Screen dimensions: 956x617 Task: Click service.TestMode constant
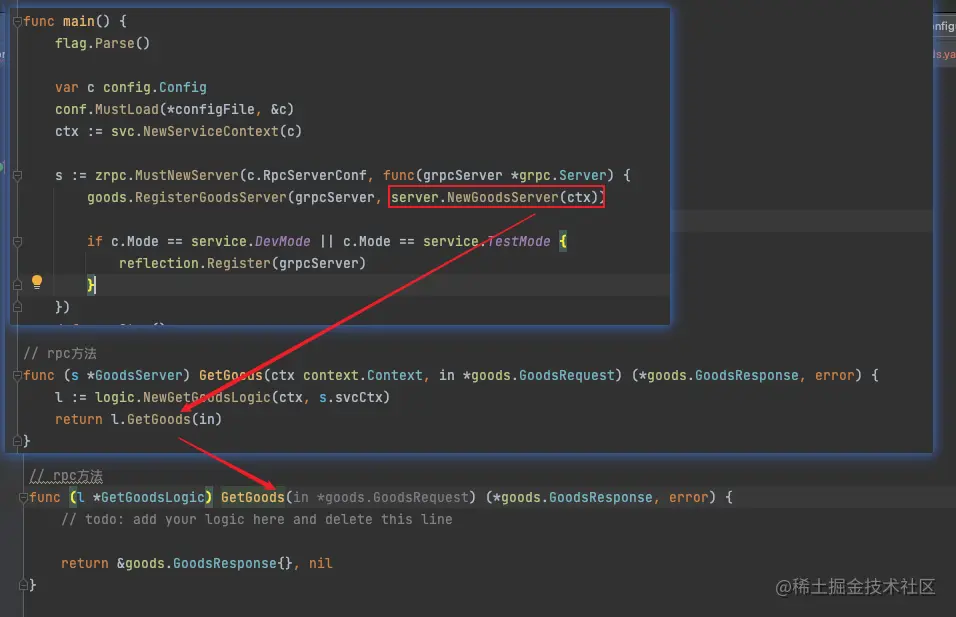click(x=487, y=241)
